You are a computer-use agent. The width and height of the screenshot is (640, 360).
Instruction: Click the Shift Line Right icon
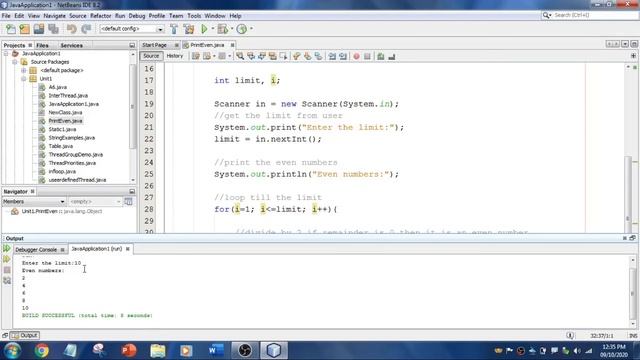343,56
